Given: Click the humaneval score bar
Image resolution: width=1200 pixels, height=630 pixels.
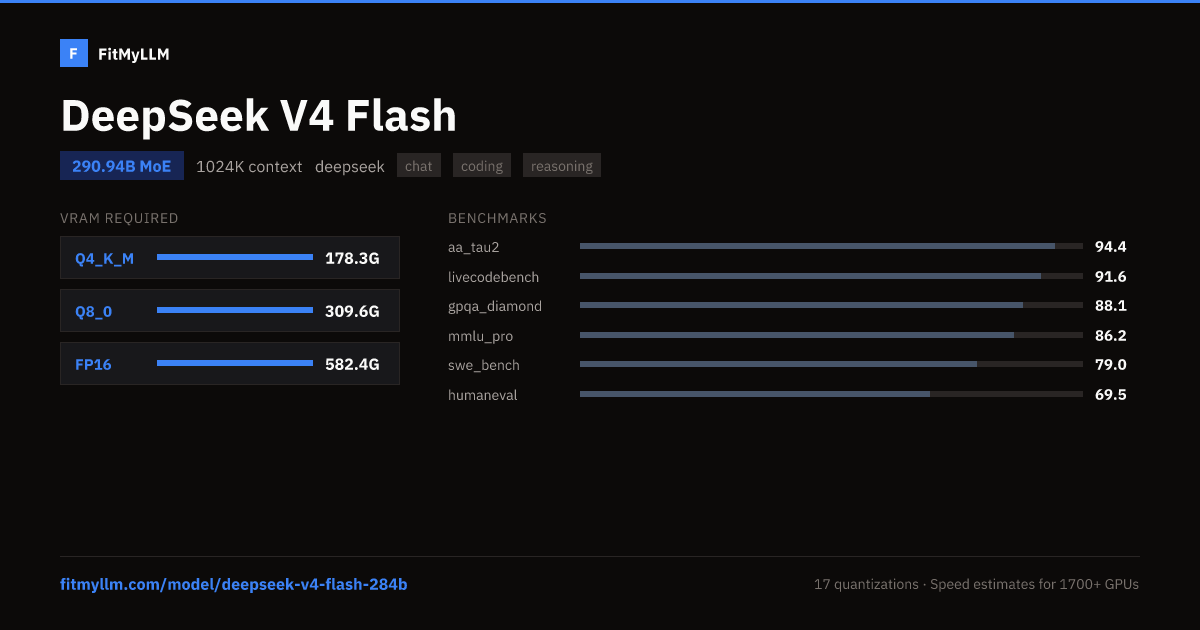Looking at the screenshot, I should (x=831, y=394).
